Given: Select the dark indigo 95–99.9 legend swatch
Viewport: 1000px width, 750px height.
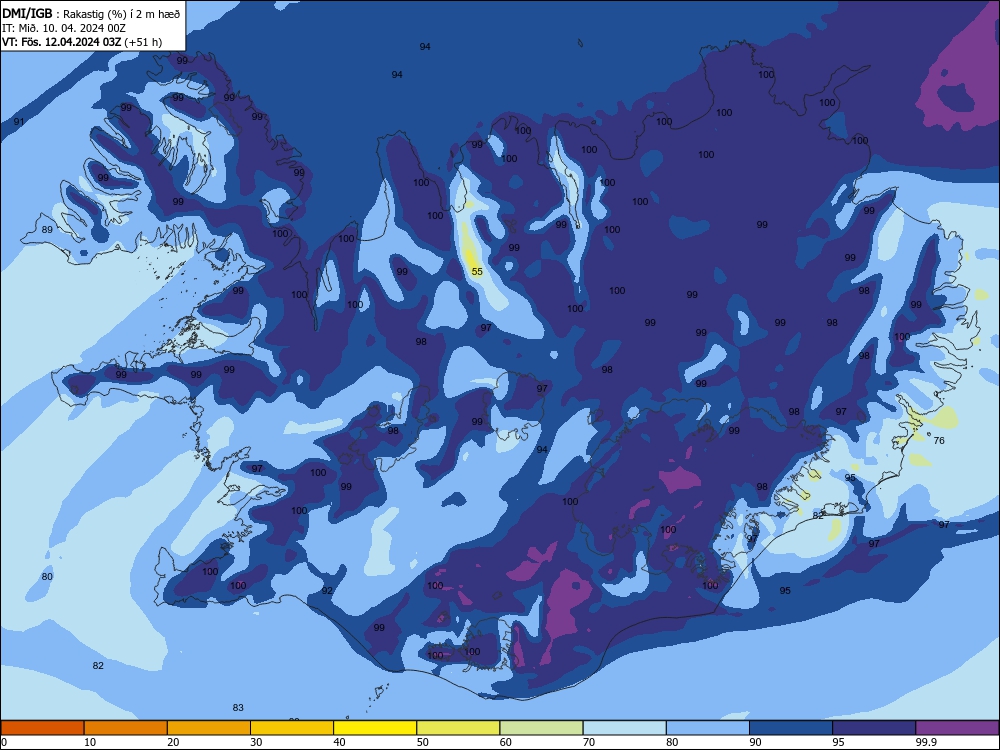Looking at the screenshot, I should pos(874,728).
